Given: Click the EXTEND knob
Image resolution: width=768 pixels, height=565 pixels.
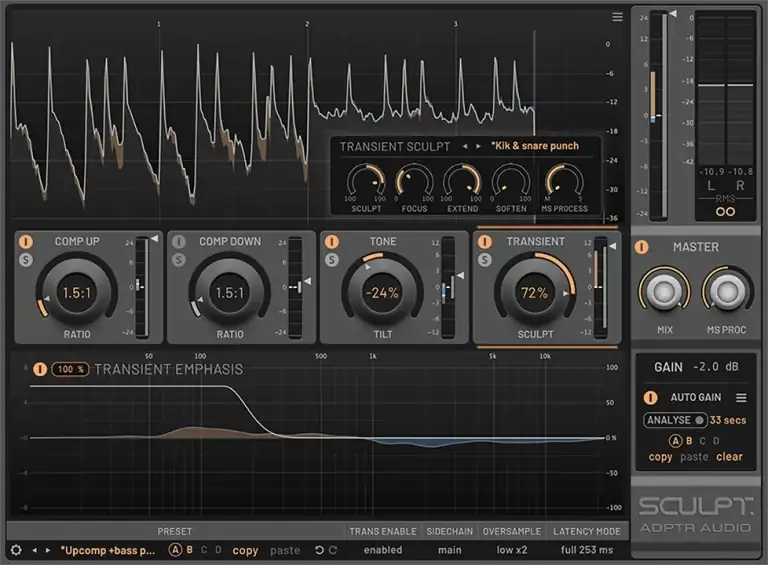Looking at the screenshot, I should click(x=462, y=182).
